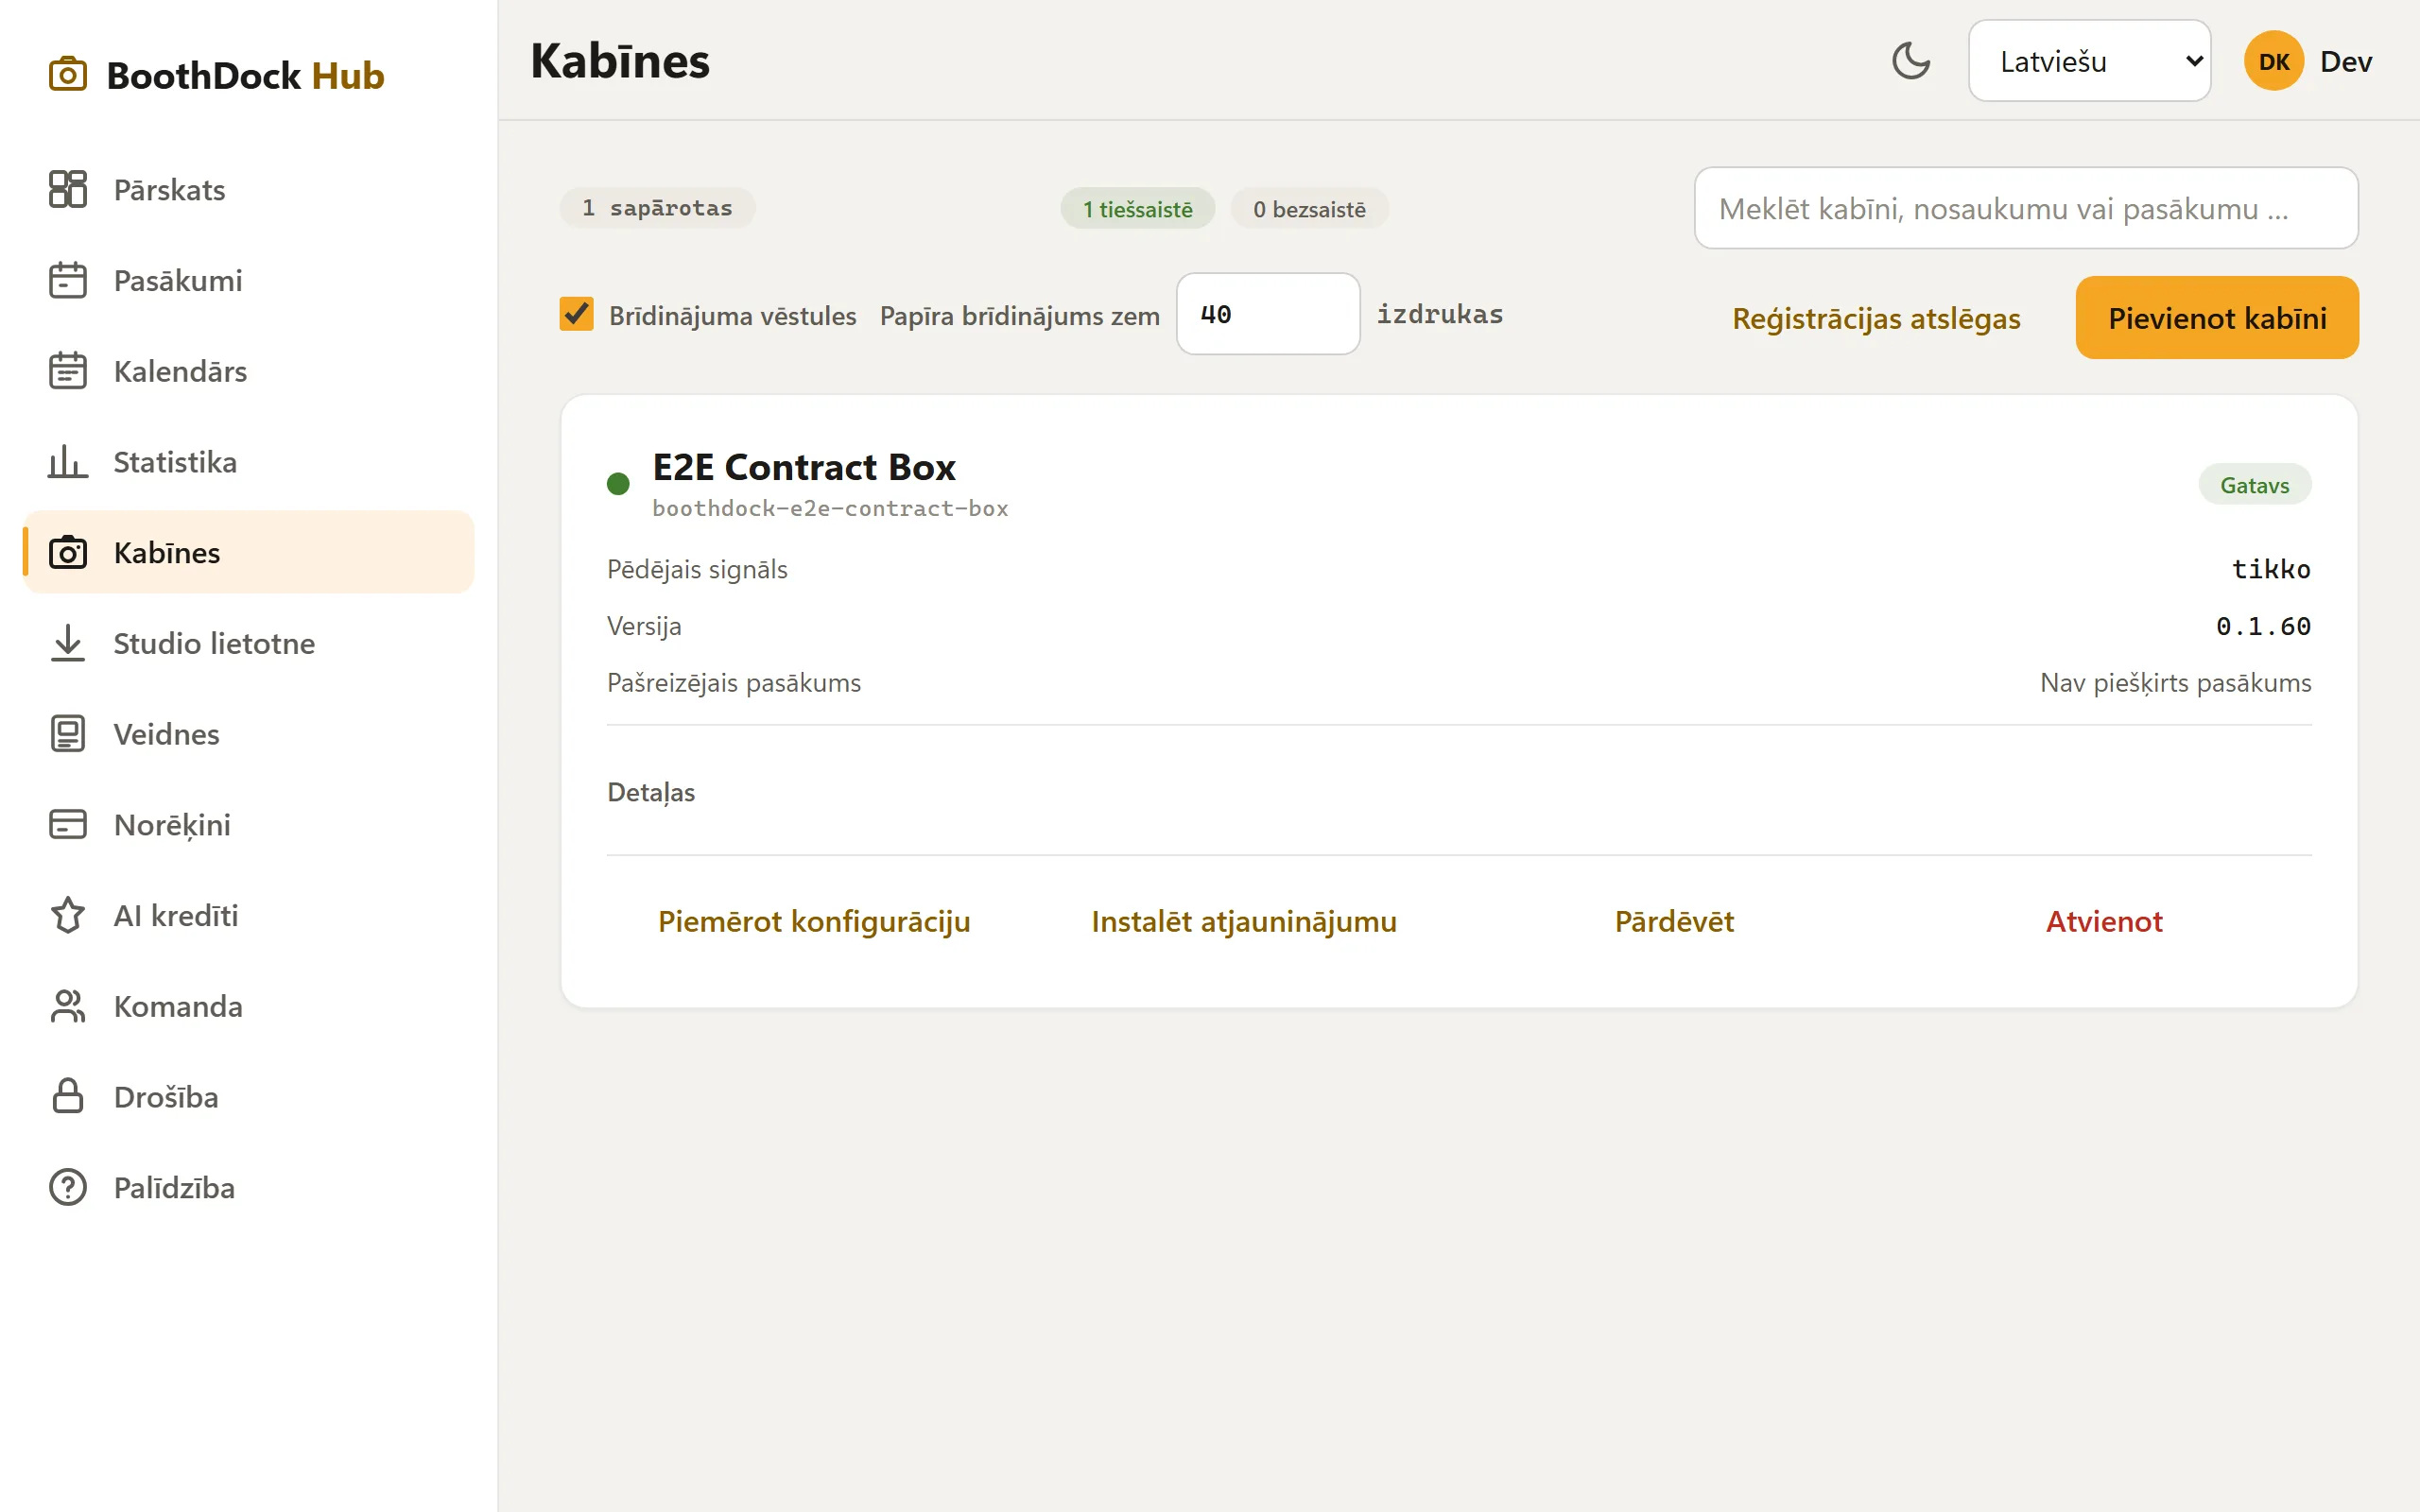Screen dimensions: 2420x1512
Task: Open Kalendārs calendar icon
Action: tap(68, 371)
